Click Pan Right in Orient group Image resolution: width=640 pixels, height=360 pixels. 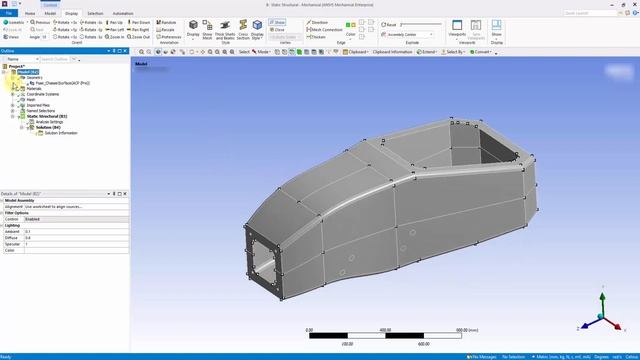pos(138,30)
